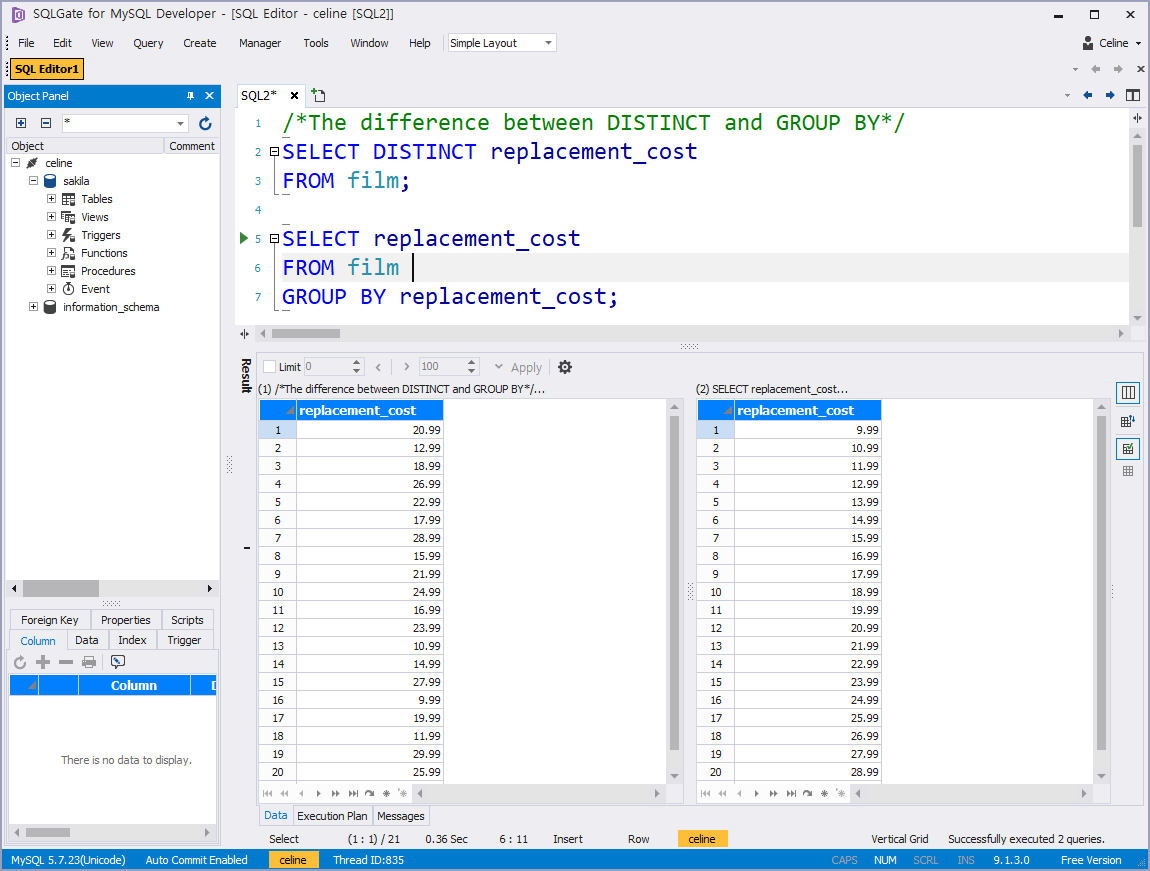Refresh the Object Panel tree
This screenshot has height=871, width=1150.
[205, 122]
